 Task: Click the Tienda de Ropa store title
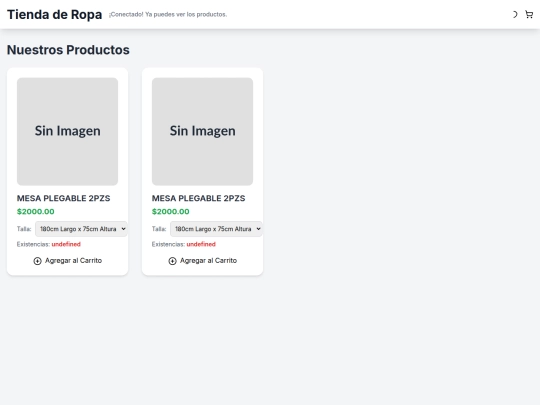[54, 14]
